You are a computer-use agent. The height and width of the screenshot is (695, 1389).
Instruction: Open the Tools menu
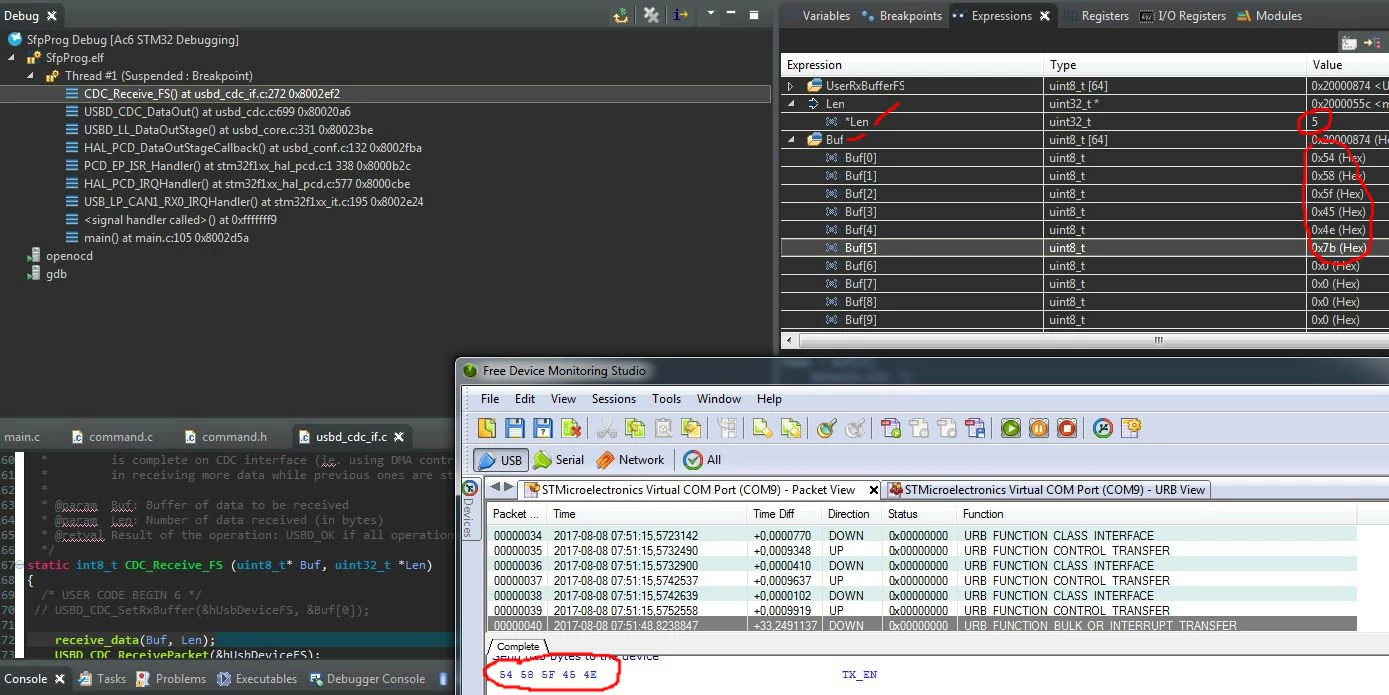point(667,399)
